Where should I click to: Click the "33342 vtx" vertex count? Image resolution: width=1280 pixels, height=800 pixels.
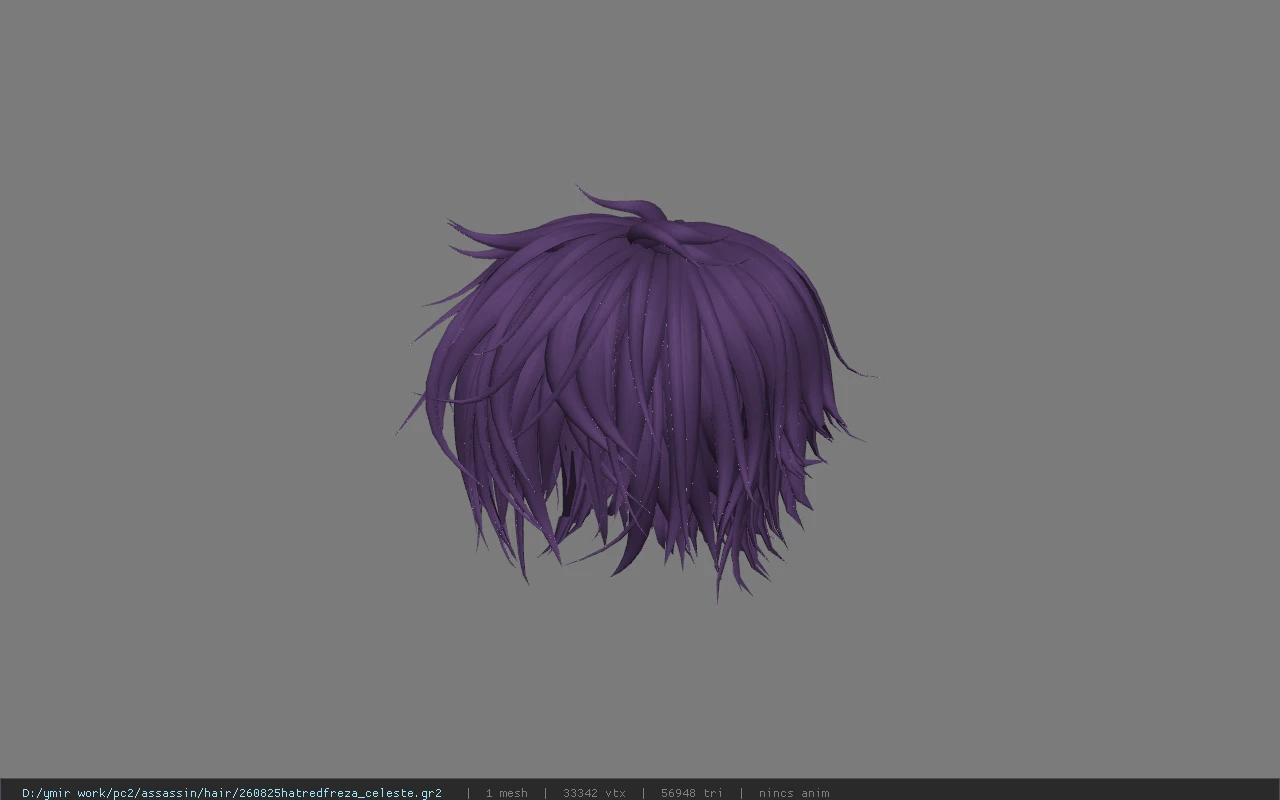(594, 793)
